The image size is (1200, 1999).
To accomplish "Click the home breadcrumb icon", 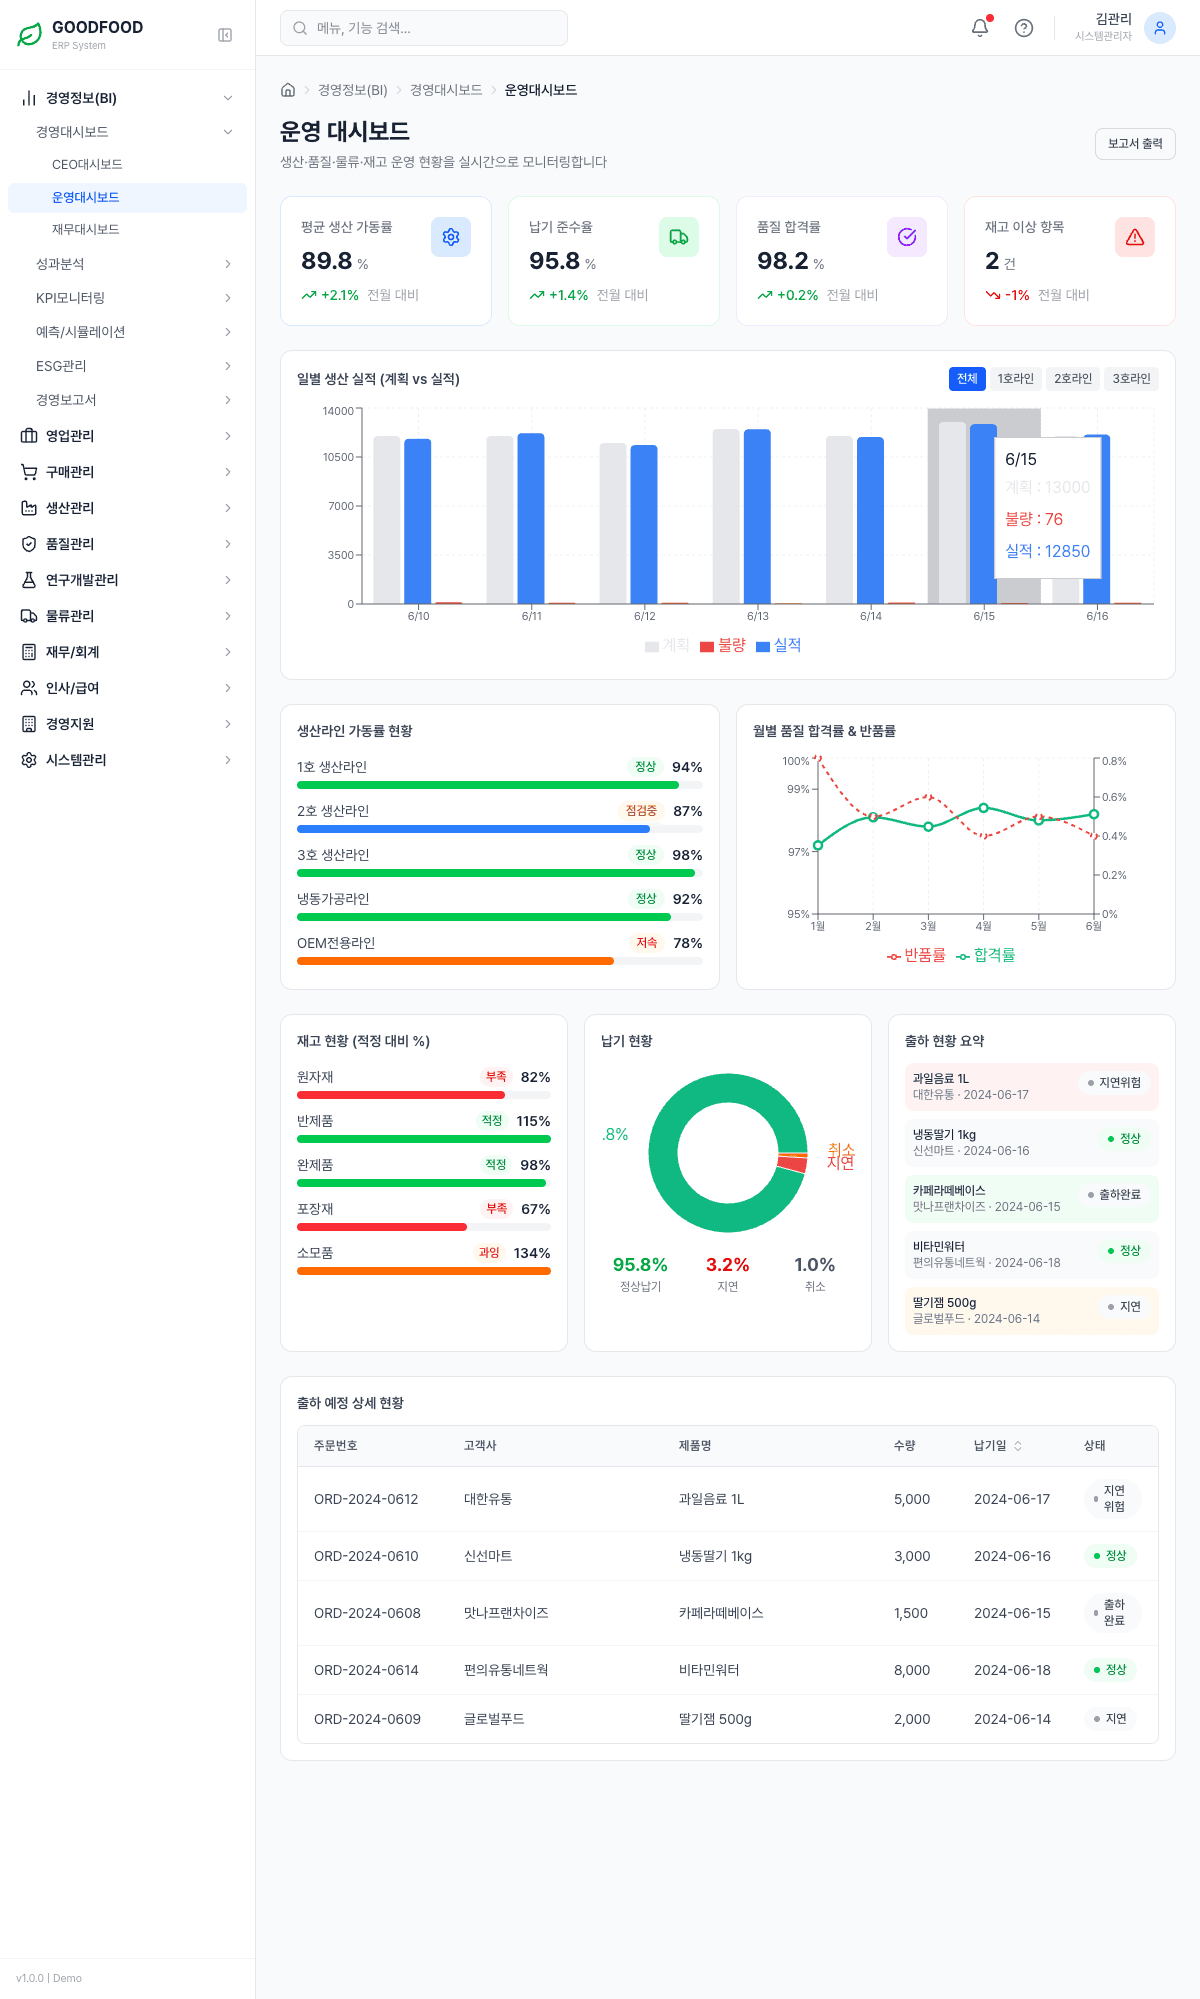I will pos(288,90).
